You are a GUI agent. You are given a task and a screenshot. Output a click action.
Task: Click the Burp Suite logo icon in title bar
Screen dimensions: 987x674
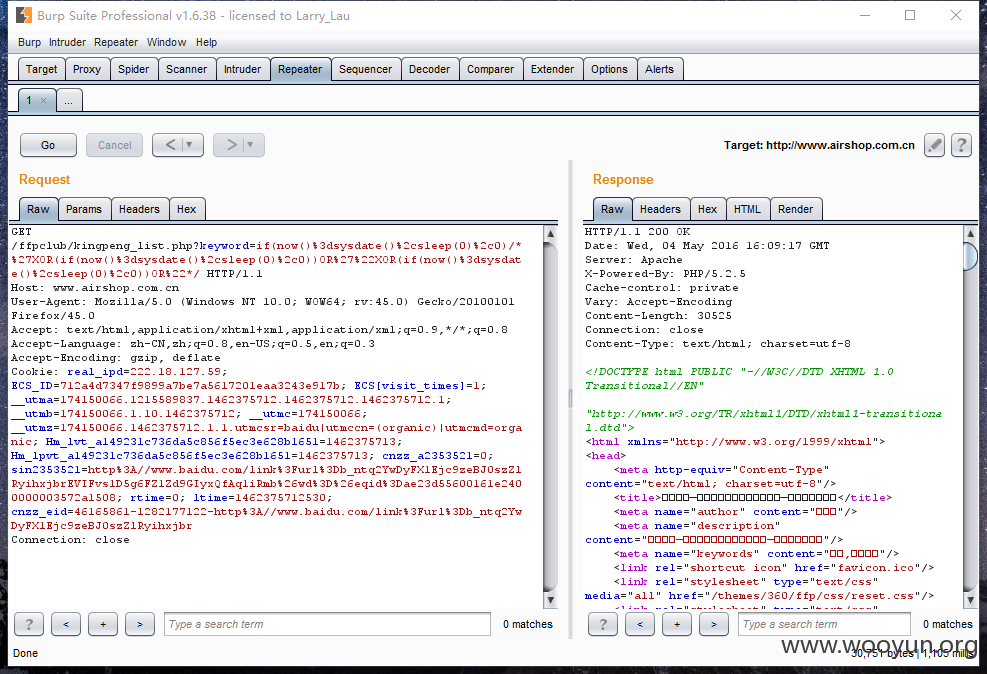tap(24, 15)
